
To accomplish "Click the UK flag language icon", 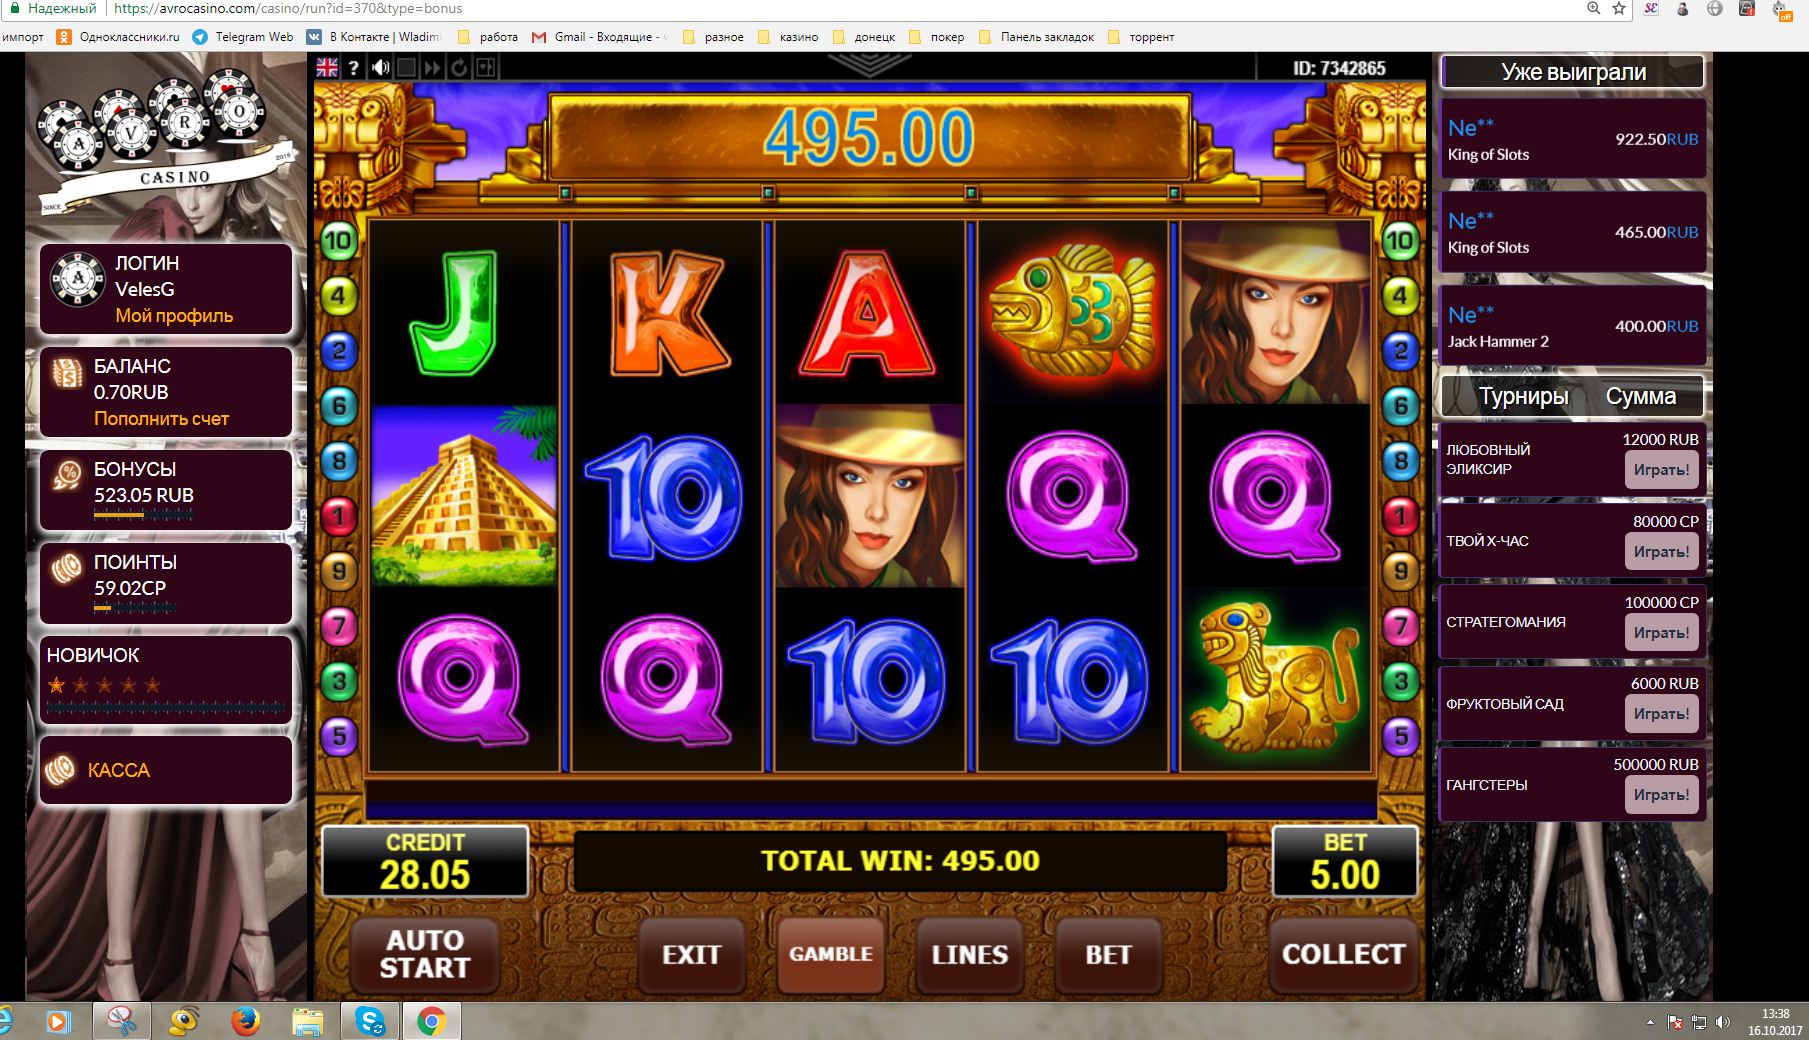I will (327, 67).
